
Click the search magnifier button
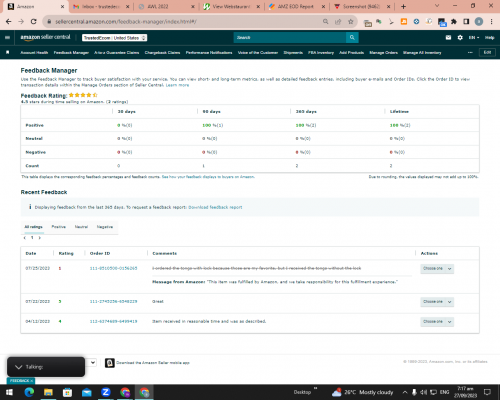tap(352, 38)
